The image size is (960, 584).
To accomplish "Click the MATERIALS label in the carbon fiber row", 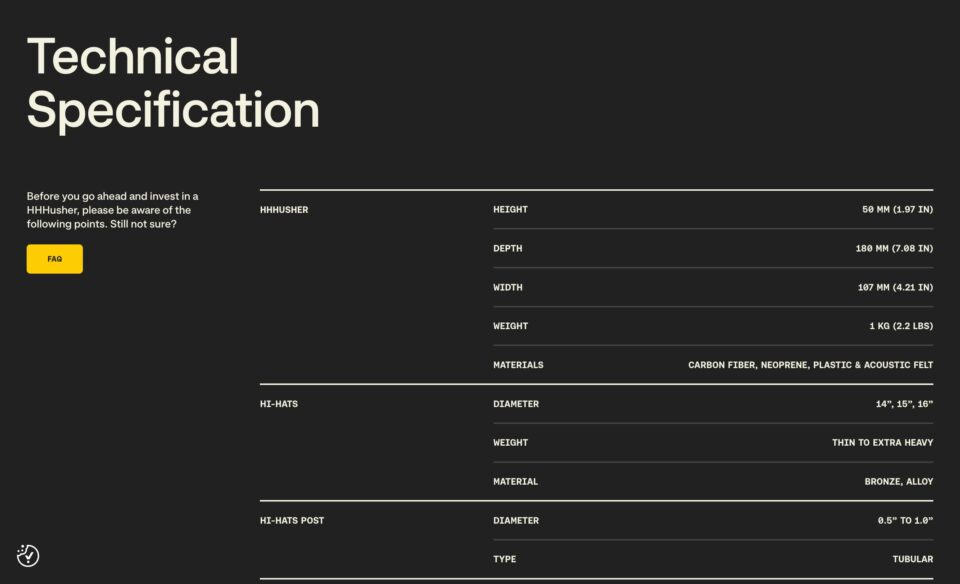I will point(518,365).
